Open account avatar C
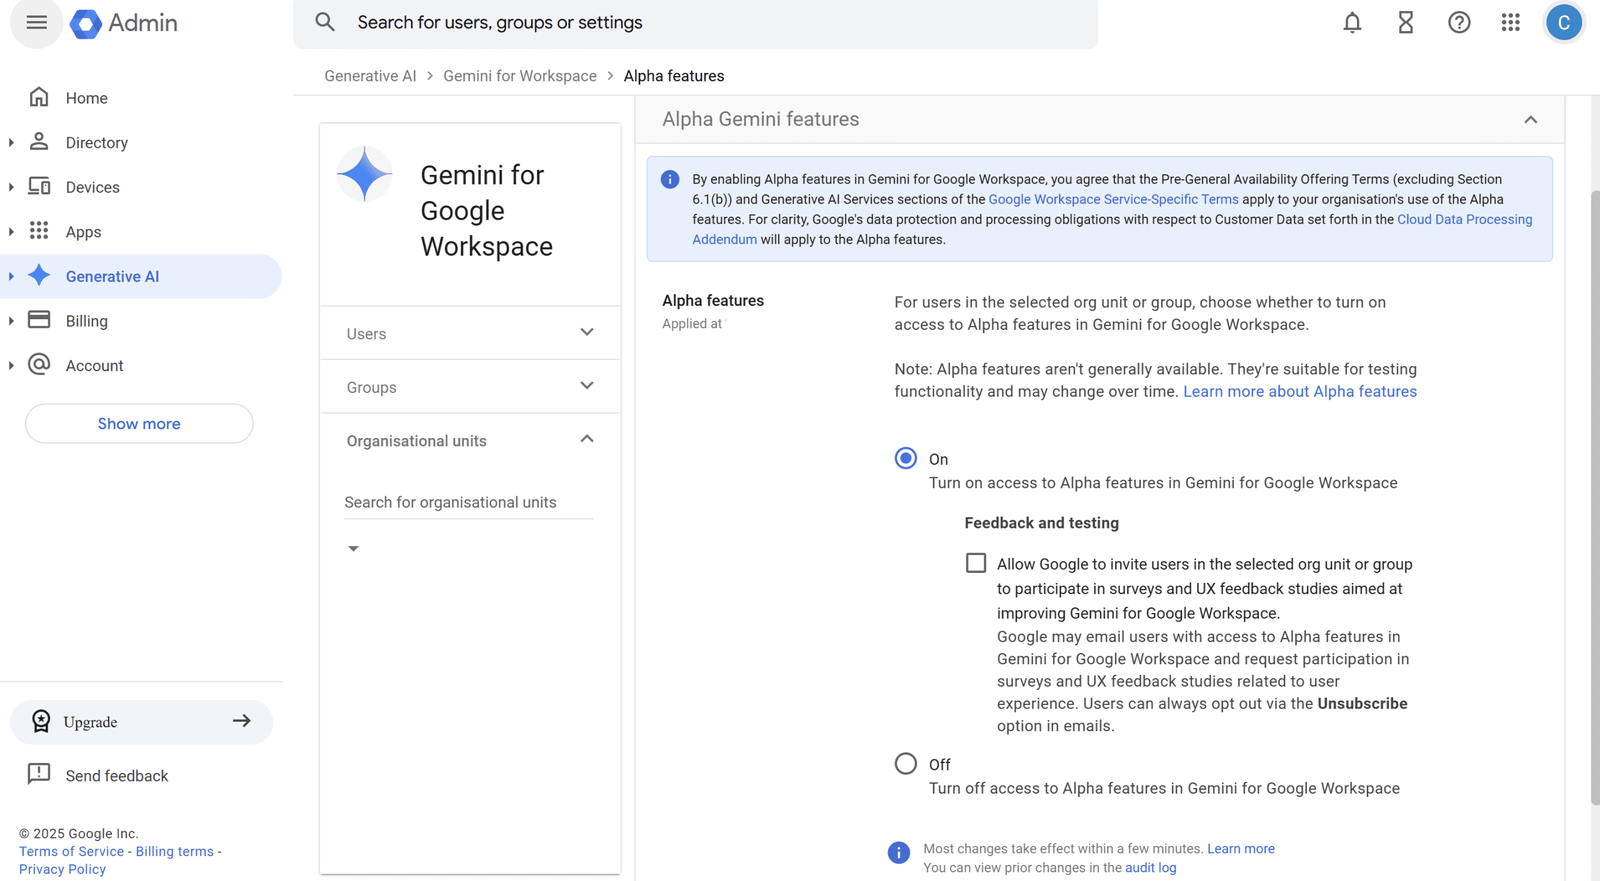1600x881 pixels. tap(1564, 22)
